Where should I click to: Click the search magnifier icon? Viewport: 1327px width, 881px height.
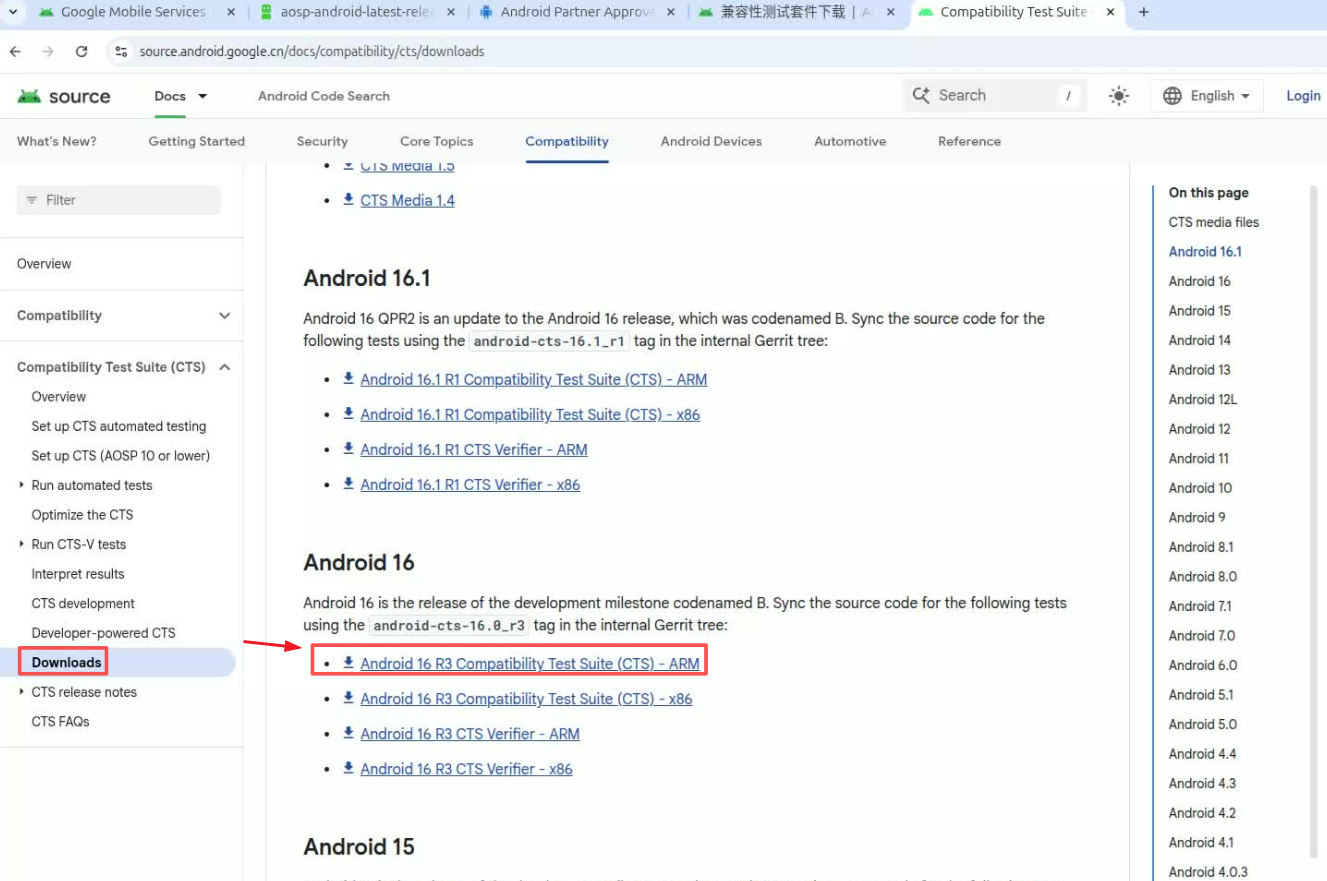[921, 96]
